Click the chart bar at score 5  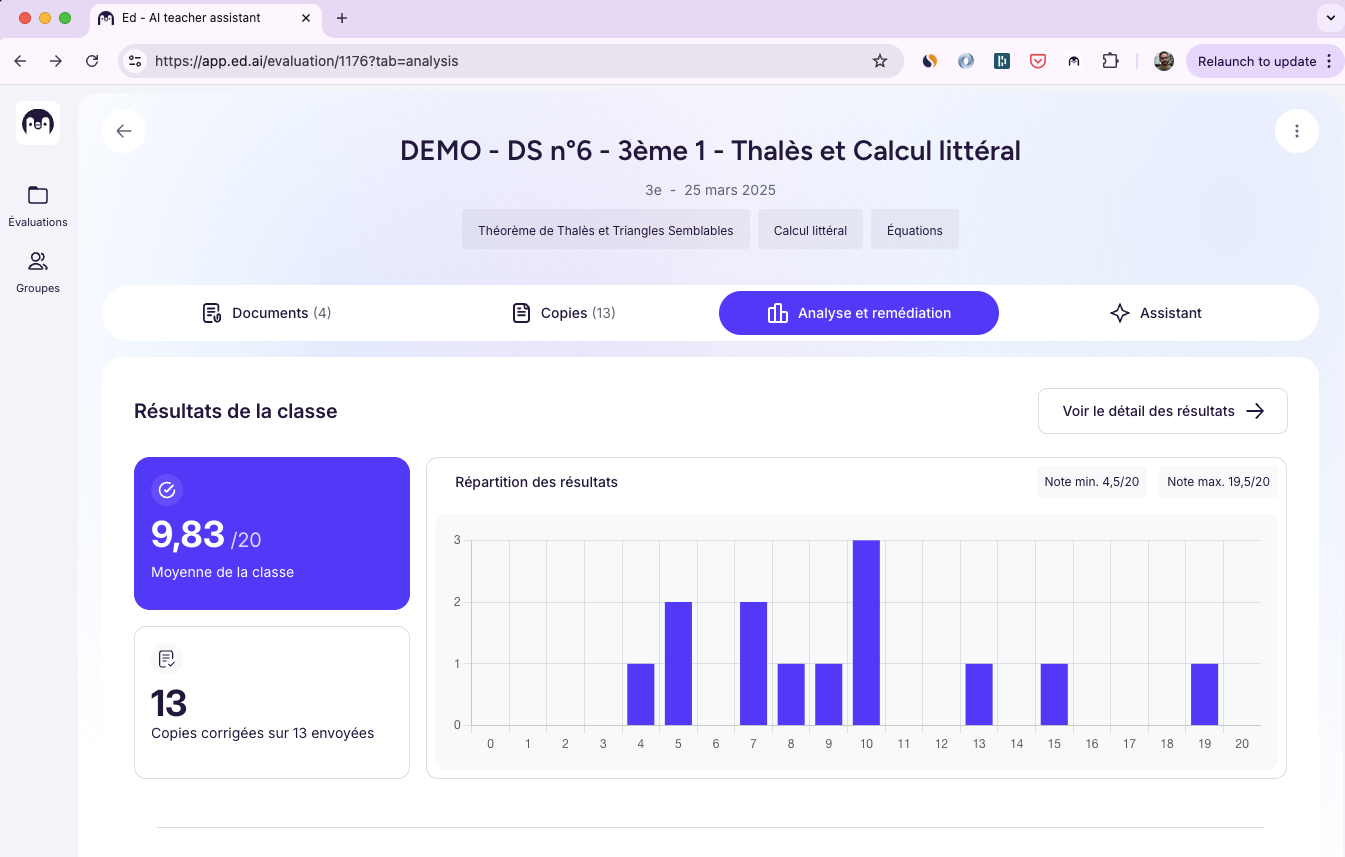pos(678,664)
